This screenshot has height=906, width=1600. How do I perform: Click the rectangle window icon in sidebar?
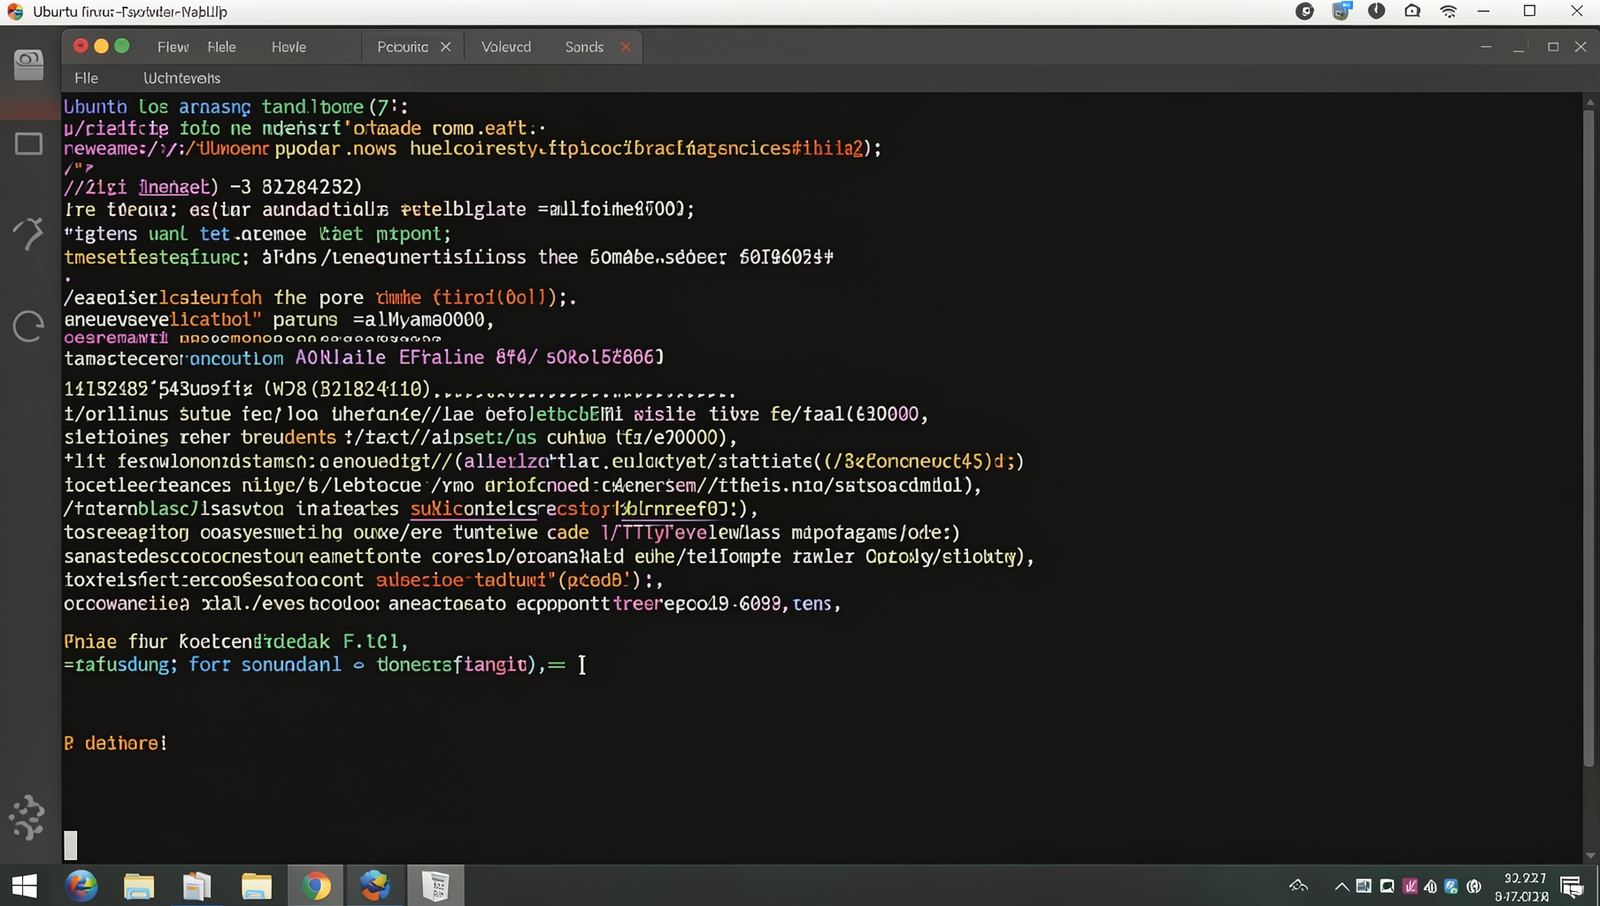(x=28, y=143)
